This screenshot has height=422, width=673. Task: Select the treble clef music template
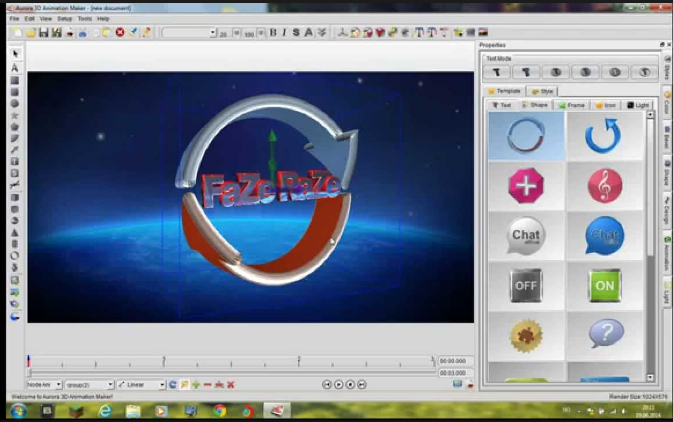coord(604,186)
